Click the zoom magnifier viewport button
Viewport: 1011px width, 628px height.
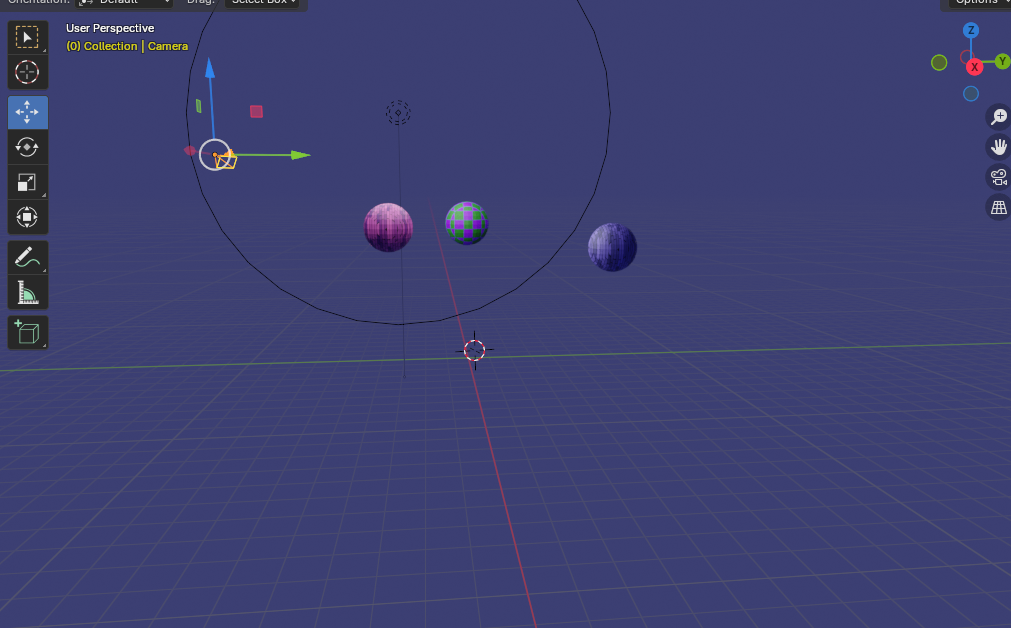998,117
